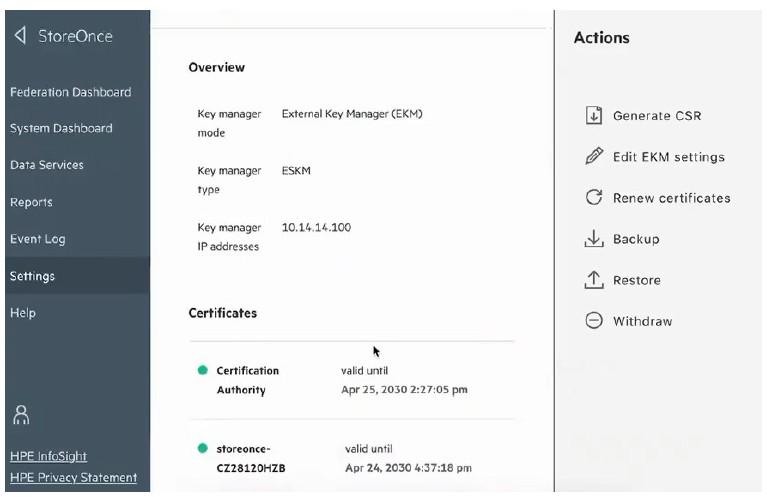Click the Actions panel heading
The width and height of the screenshot is (767, 497).
tap(602, 38)
